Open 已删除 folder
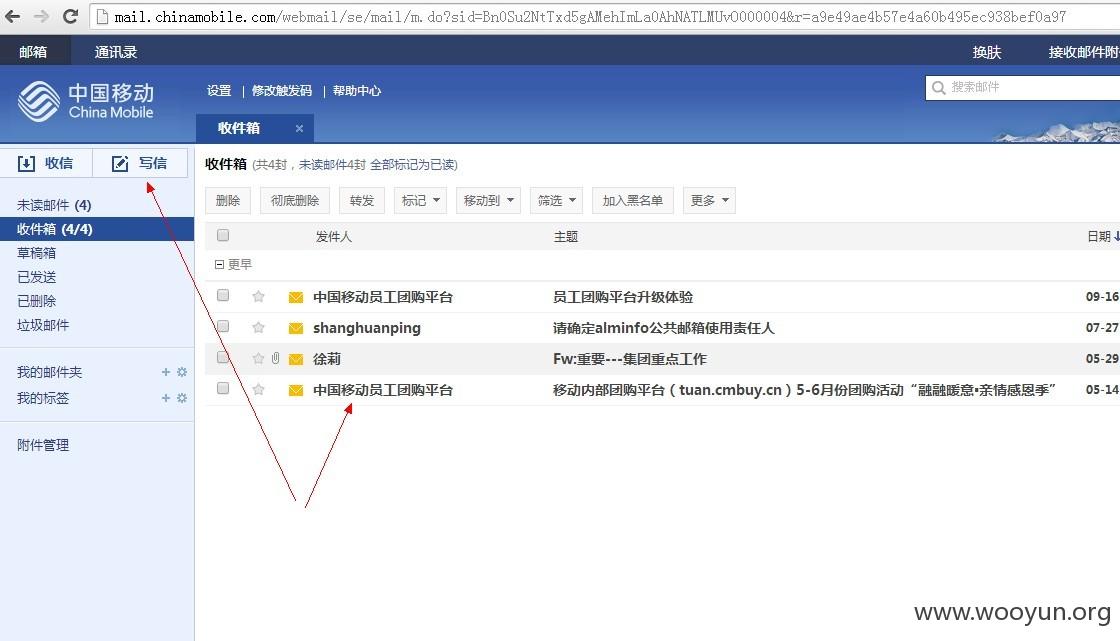This screenshot has height=641, width=1120. pyautogui.click(x=36, y=301)
